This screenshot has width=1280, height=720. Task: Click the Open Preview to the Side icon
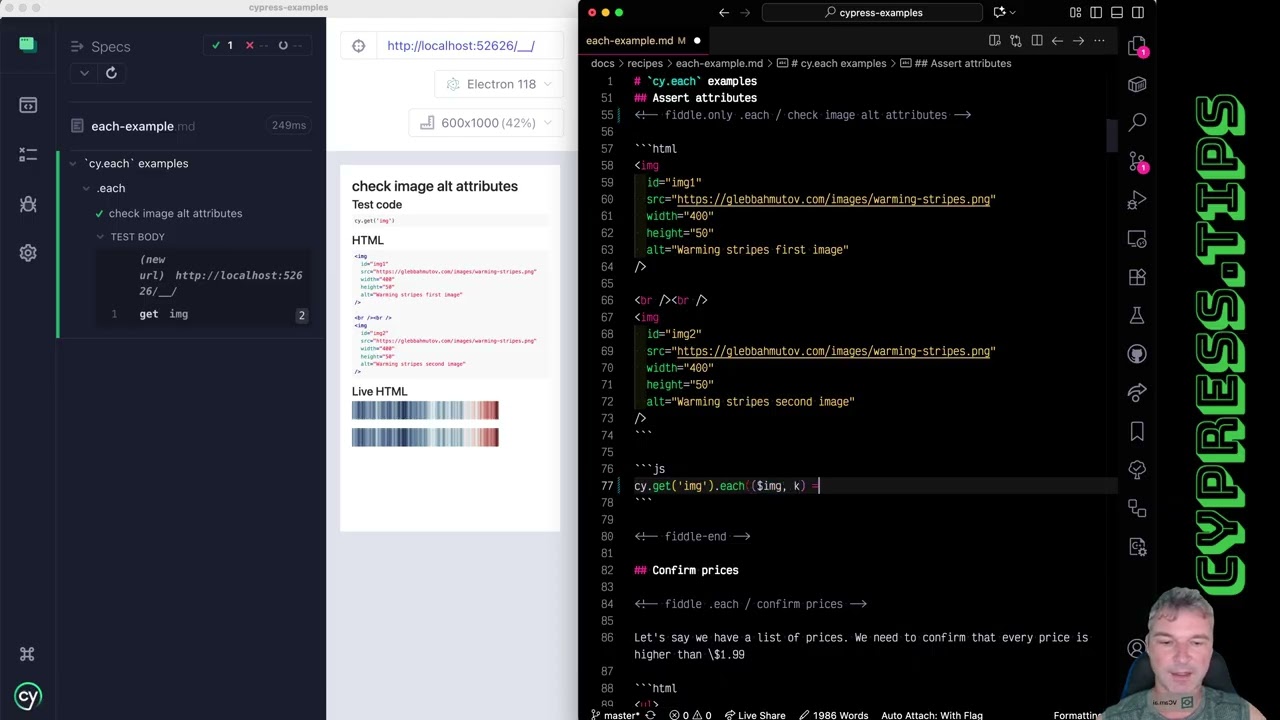coord(995,41)
